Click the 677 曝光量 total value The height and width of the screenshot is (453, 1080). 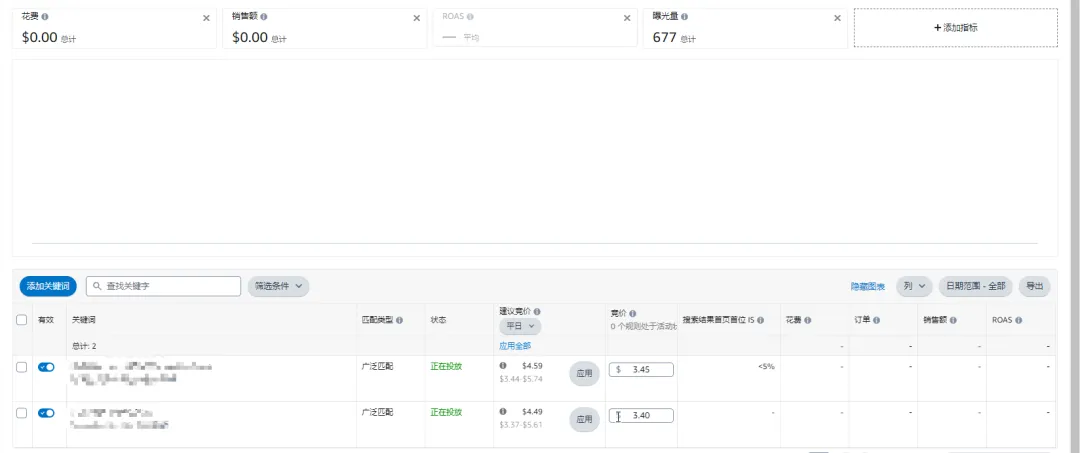pyautogui.click(x=665, y=38)
